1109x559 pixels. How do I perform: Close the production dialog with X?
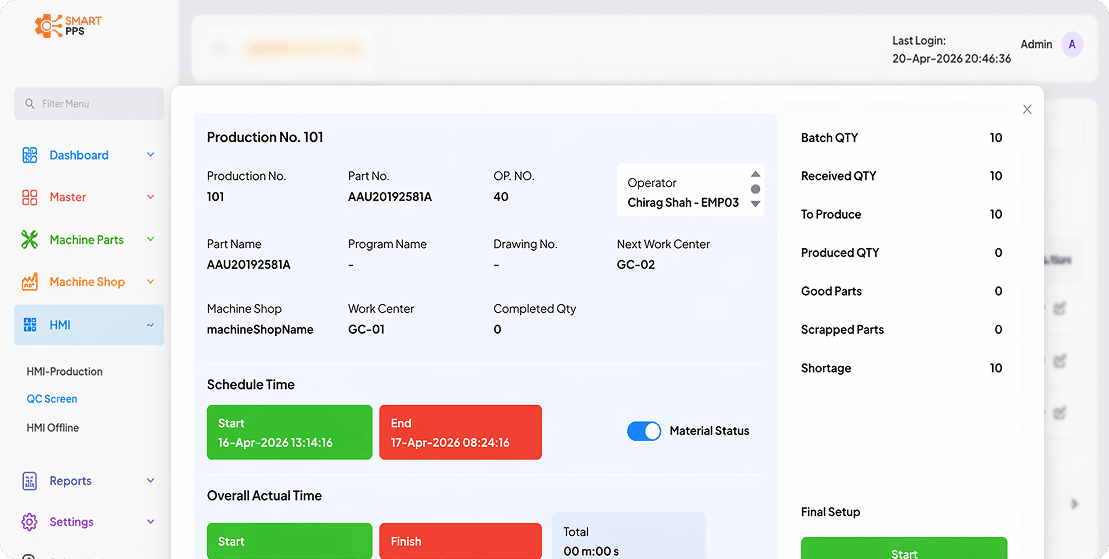(x=1027, y=110)
